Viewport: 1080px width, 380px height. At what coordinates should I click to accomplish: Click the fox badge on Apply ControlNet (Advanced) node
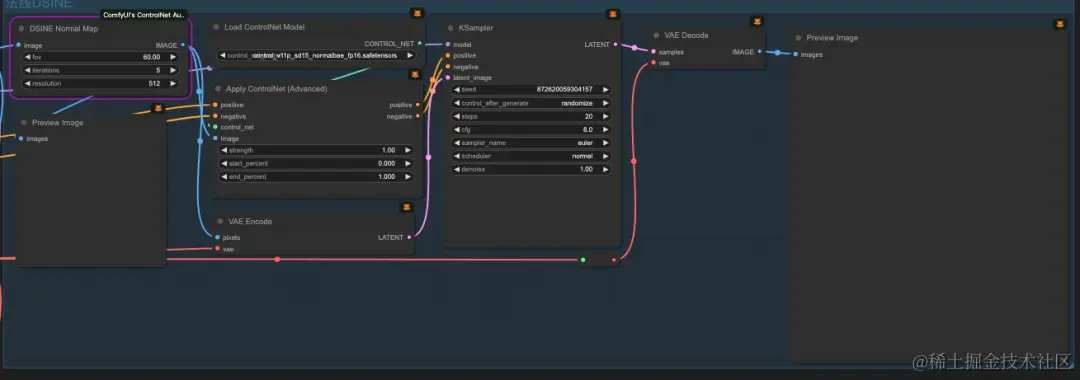(x=415, y=74)
